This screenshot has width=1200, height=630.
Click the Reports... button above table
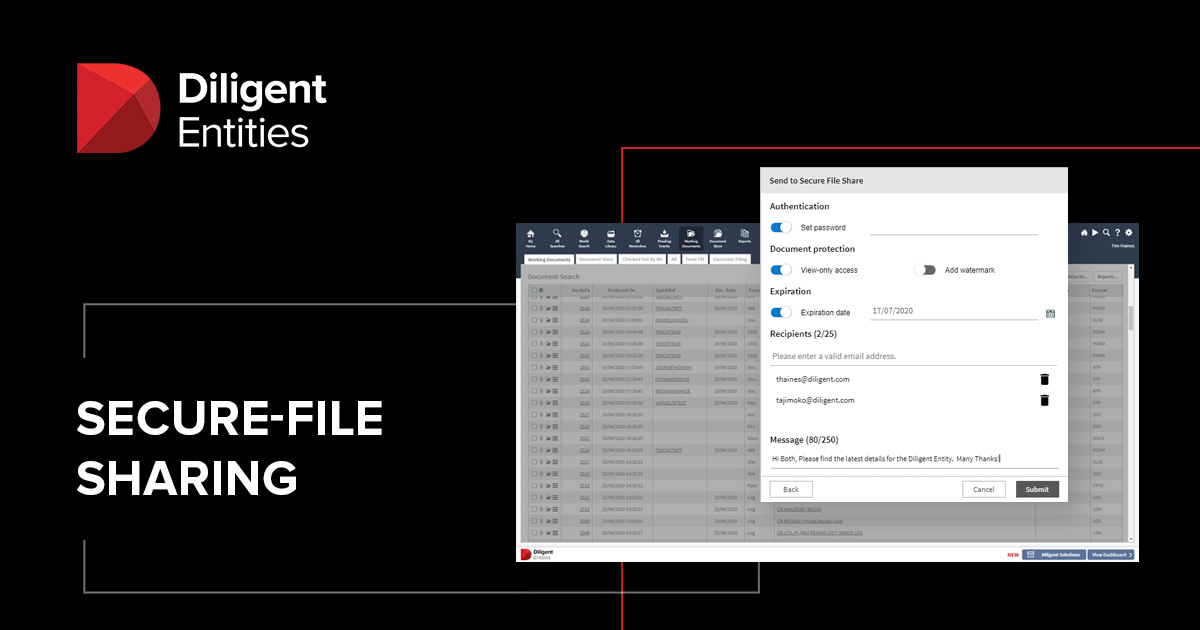pyautogui.click(x=1108, y=276)
